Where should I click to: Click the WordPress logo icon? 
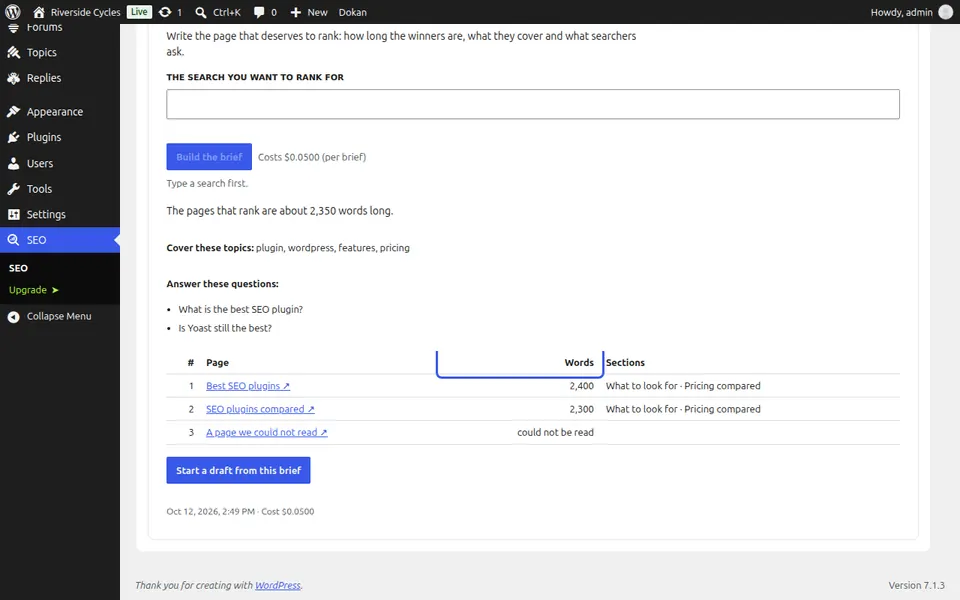click(13, 12)
